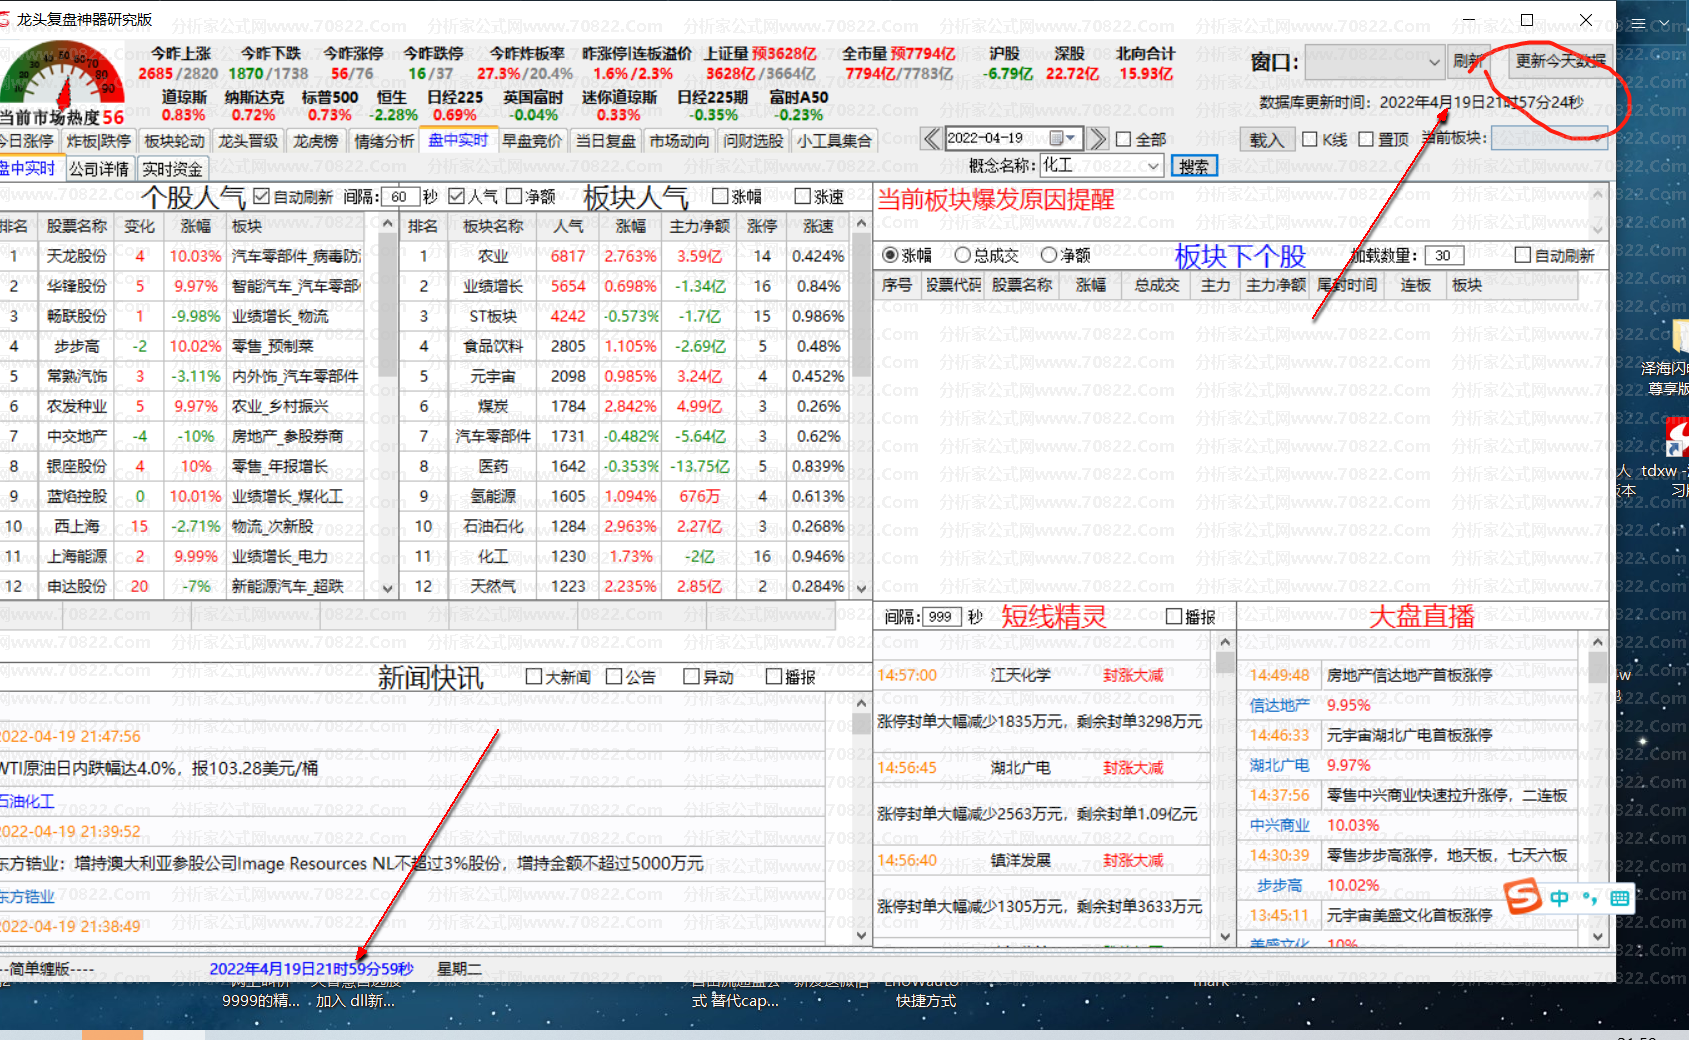1689x1040 pixels.
Task: Sort by the 主力净额 column in 板块人气
Action: coord(700,226)
